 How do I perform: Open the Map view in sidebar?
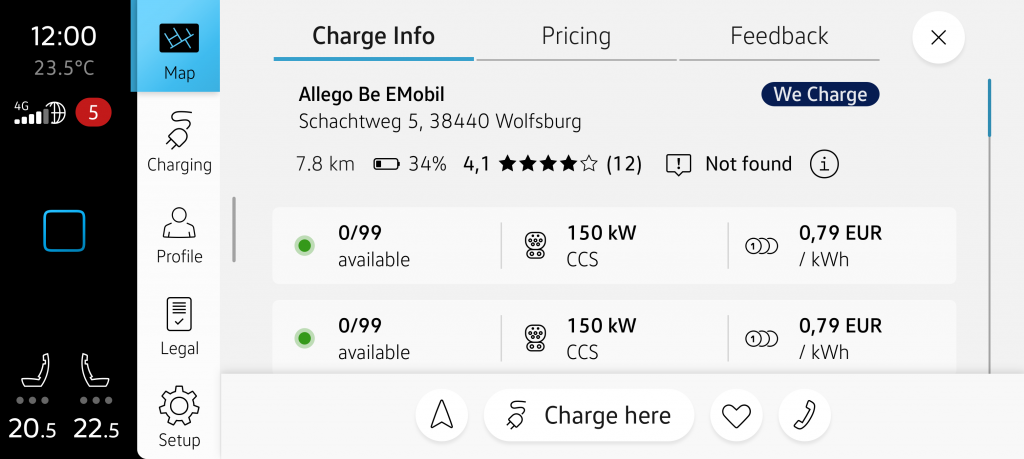[179, 50]
